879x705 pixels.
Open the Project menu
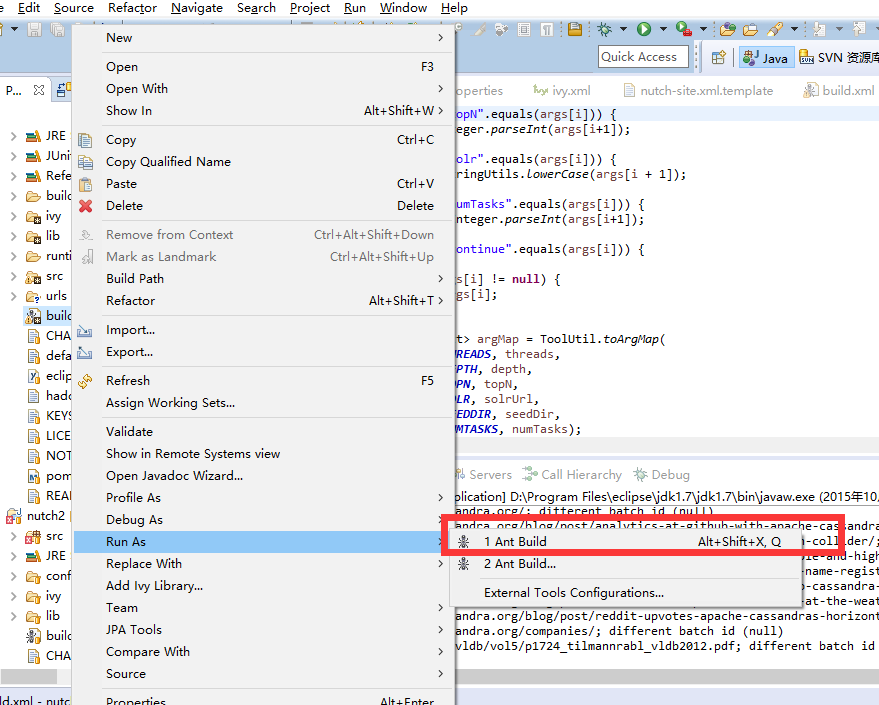[x=310, y=8]
